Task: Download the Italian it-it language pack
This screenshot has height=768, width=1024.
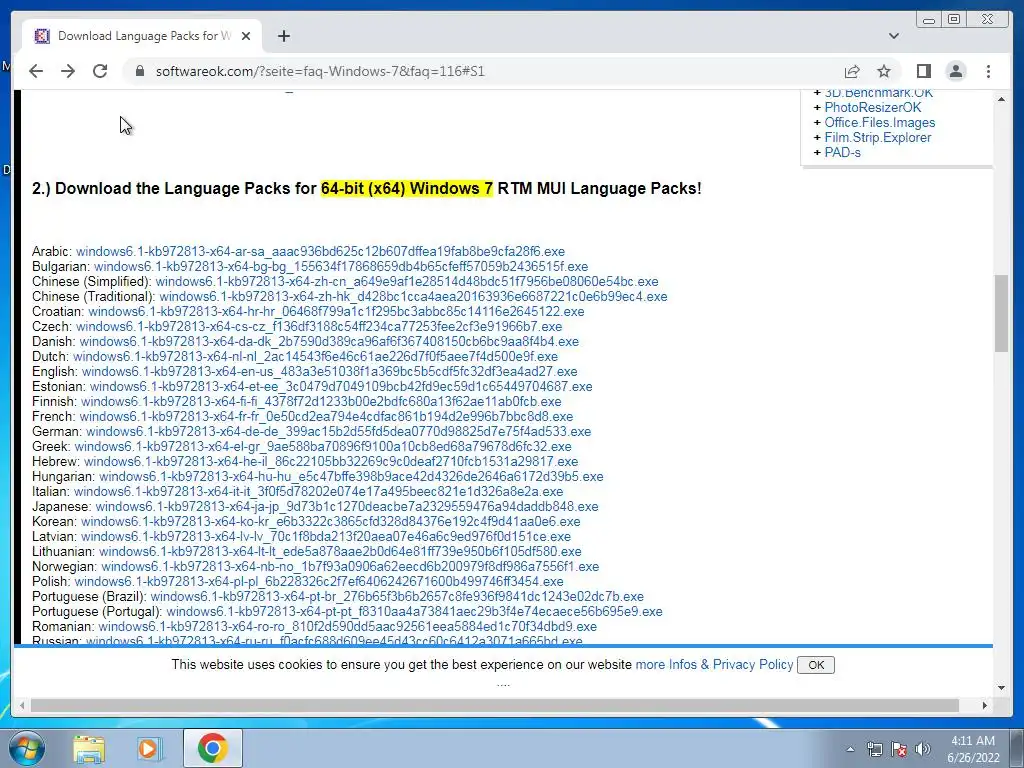Action: (318, 492)
